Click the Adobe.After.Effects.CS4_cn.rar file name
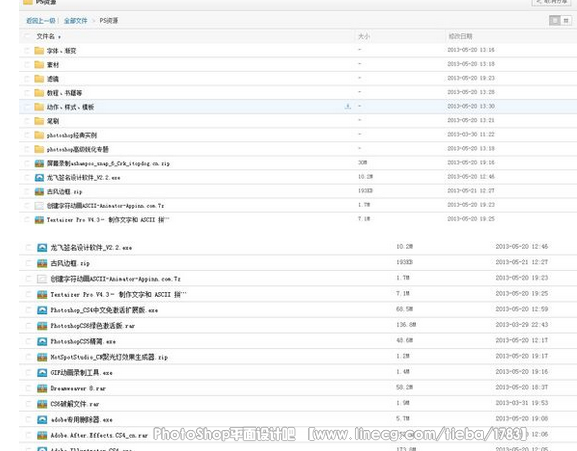The image size is (577, 451). point(99,436)
